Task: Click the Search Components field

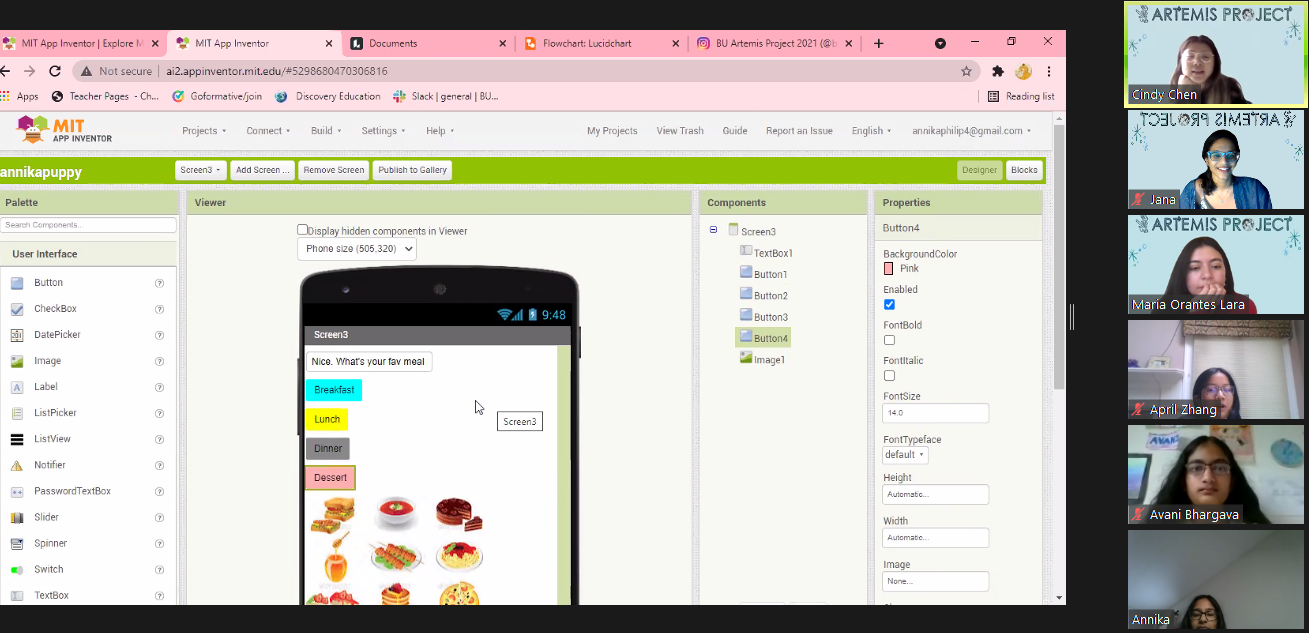Action: click(89, 225)
